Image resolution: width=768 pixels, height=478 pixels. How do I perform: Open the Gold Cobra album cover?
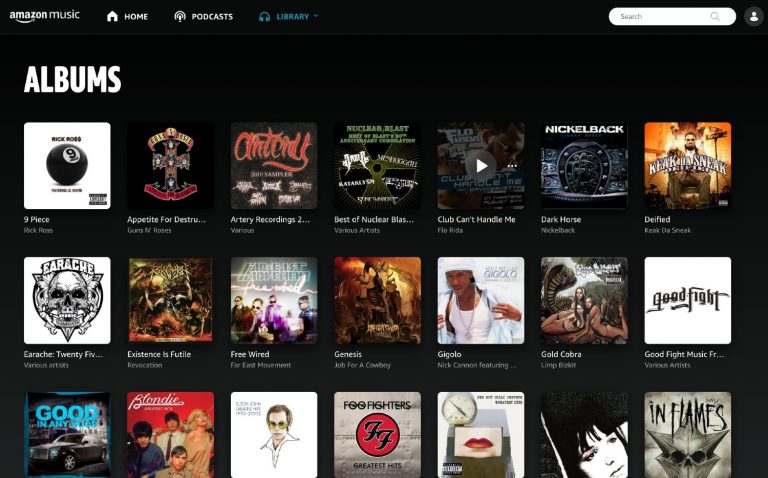pyautogui.click(x=584, y=300)
